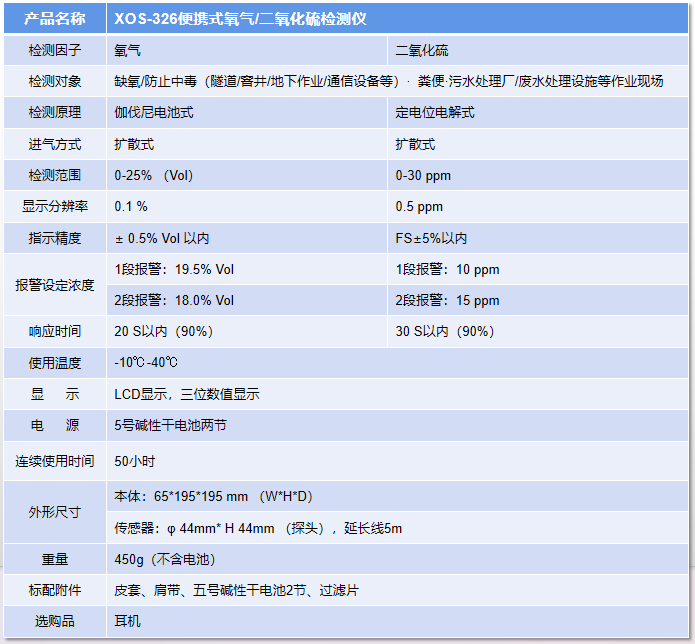Click the 检测因子 row label

click(55, 50)
